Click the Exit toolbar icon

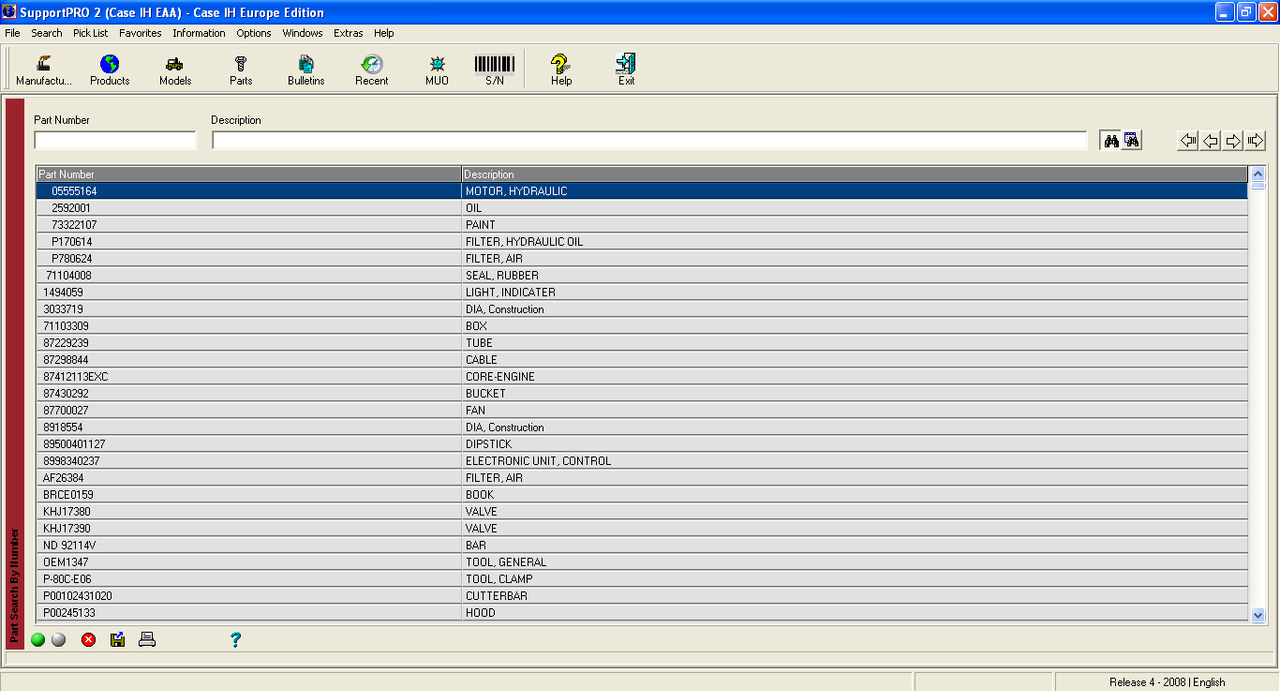coord(626,70)
